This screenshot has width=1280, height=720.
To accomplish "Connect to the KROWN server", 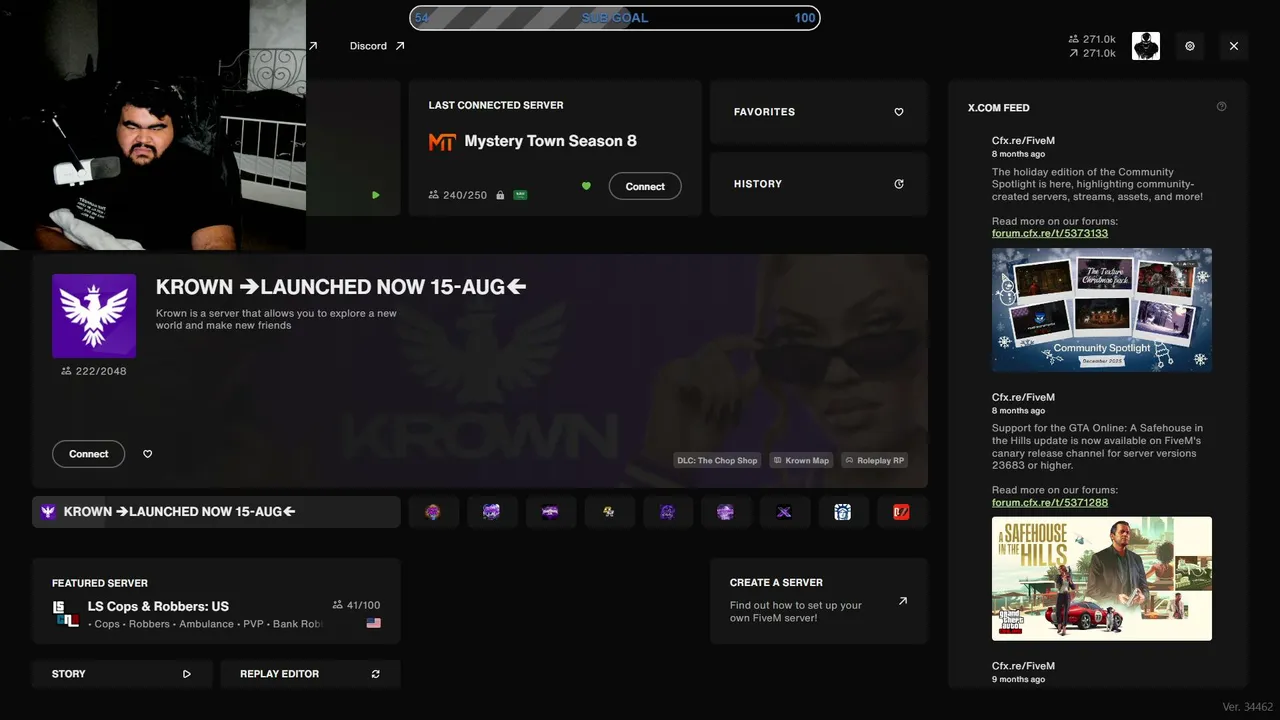I will click(x=89, y=454).
